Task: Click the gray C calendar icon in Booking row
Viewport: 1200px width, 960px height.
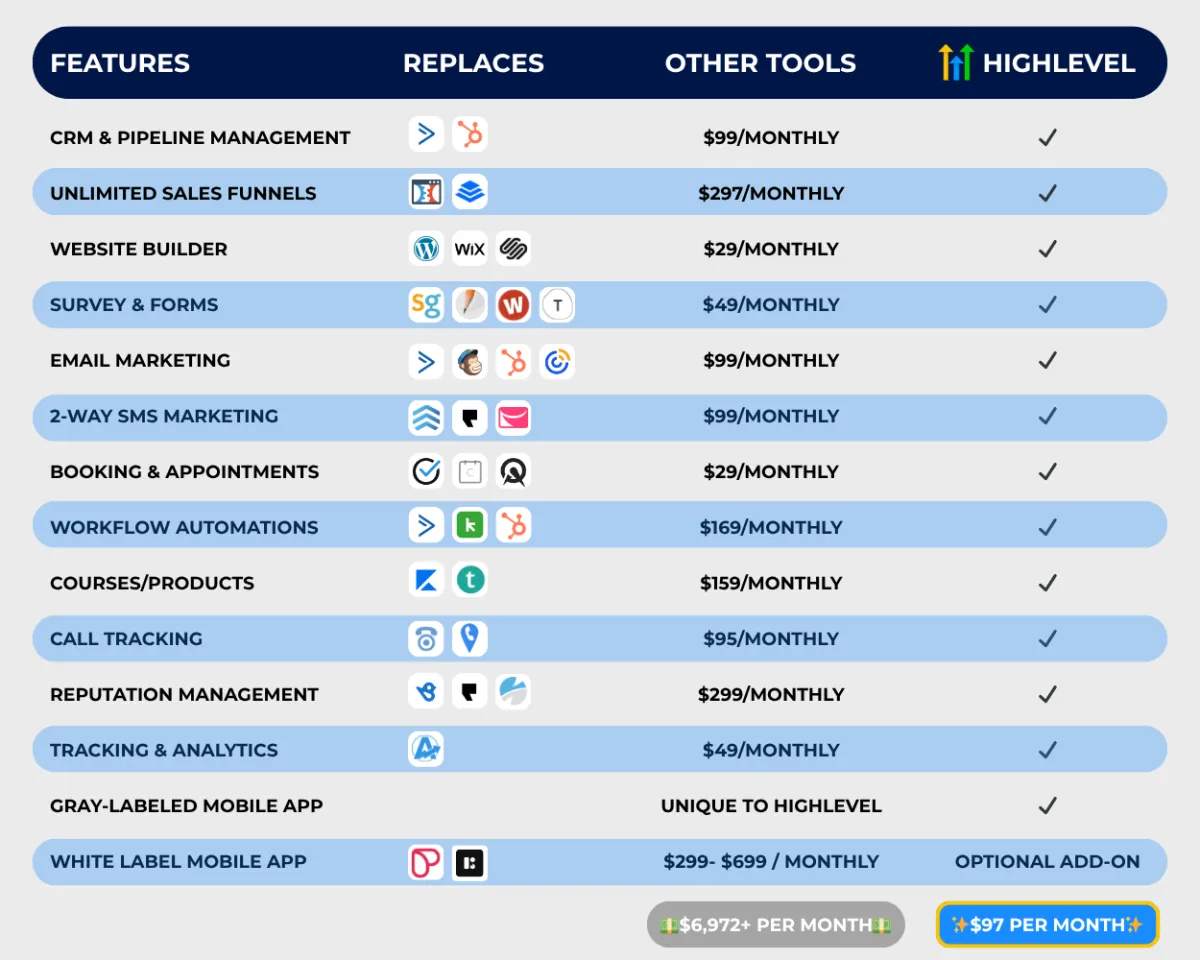Action: point(470,471)
